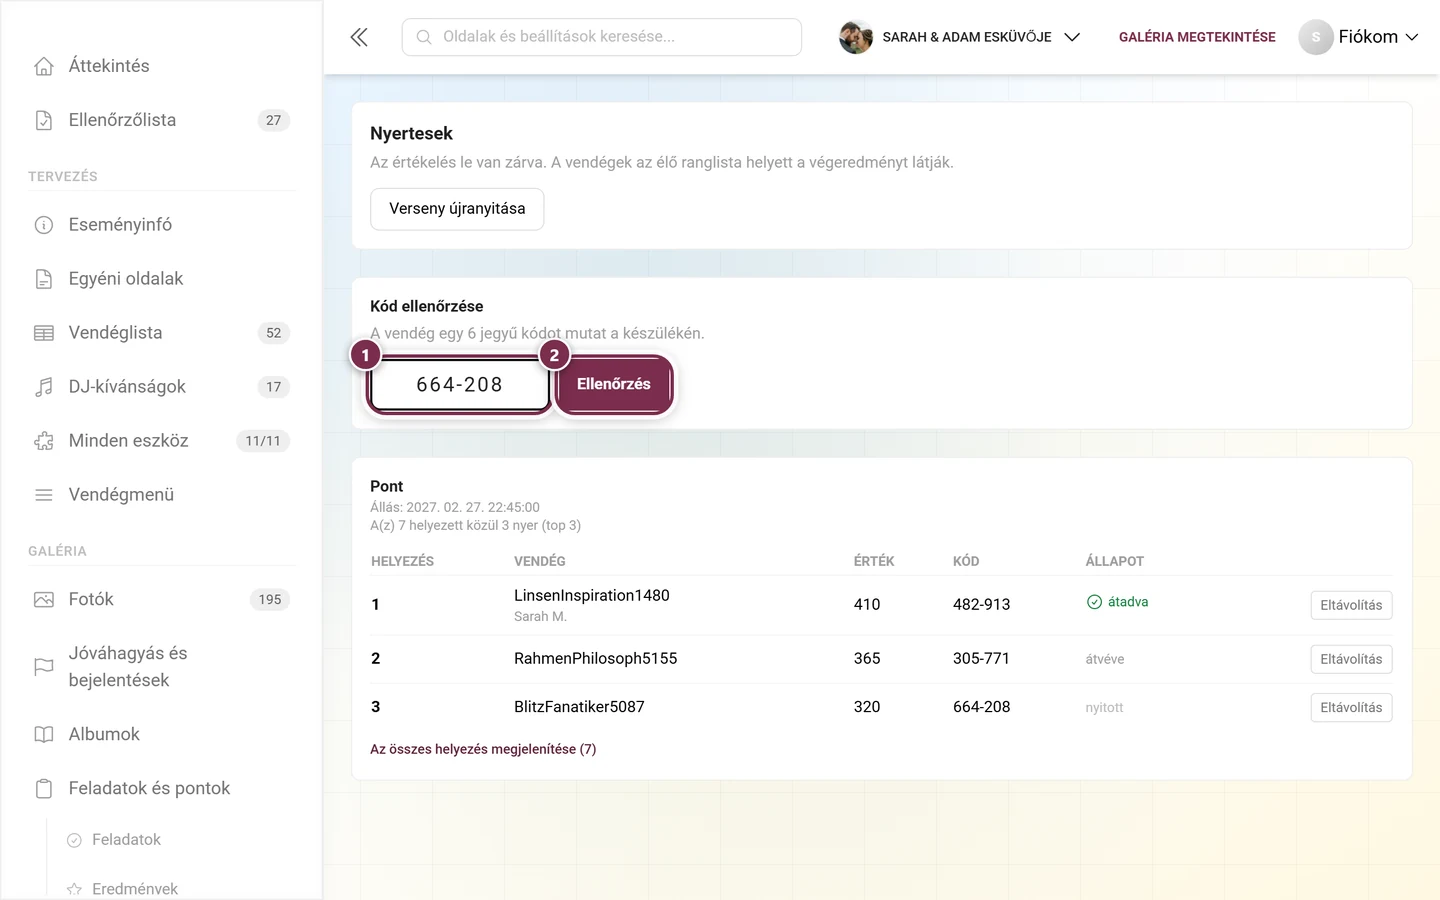Click the Ellenőrzőlista document icon
The image size is (1440, 900).
[44, 120]
